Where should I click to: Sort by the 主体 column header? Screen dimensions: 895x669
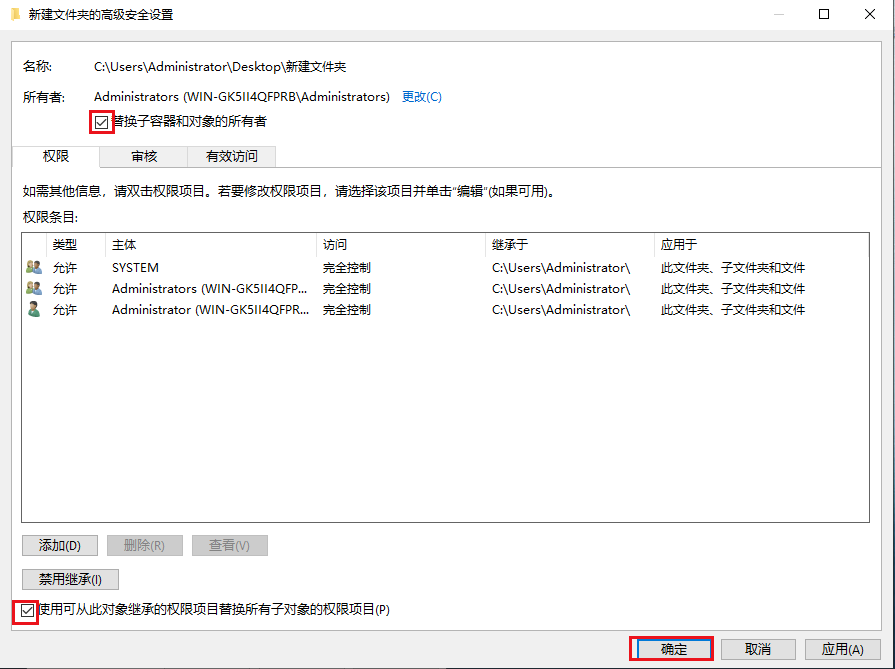(210, 245)
